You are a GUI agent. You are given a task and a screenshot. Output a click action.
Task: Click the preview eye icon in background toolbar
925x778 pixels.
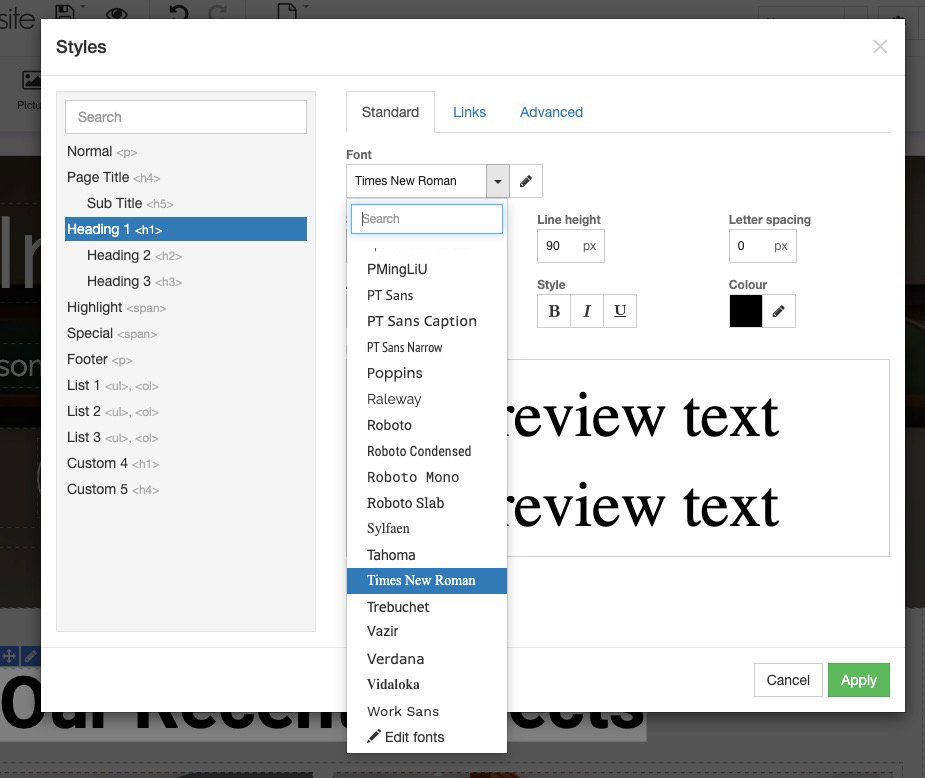pos(116,13)
